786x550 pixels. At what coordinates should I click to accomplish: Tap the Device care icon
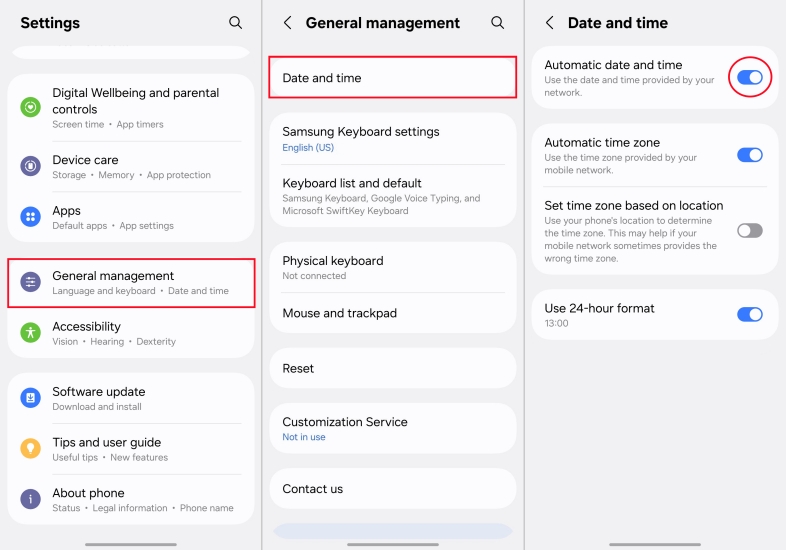click(x=31, y=166)
